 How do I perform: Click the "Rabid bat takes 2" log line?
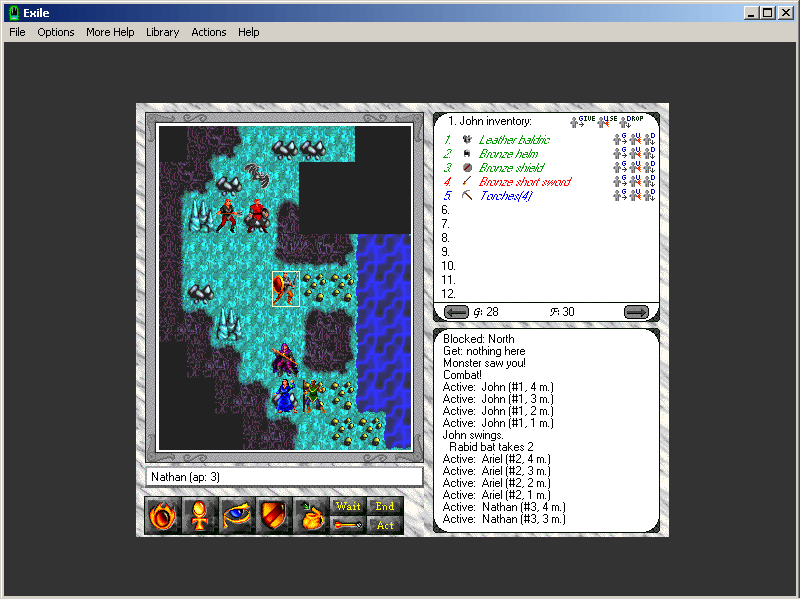491,447
